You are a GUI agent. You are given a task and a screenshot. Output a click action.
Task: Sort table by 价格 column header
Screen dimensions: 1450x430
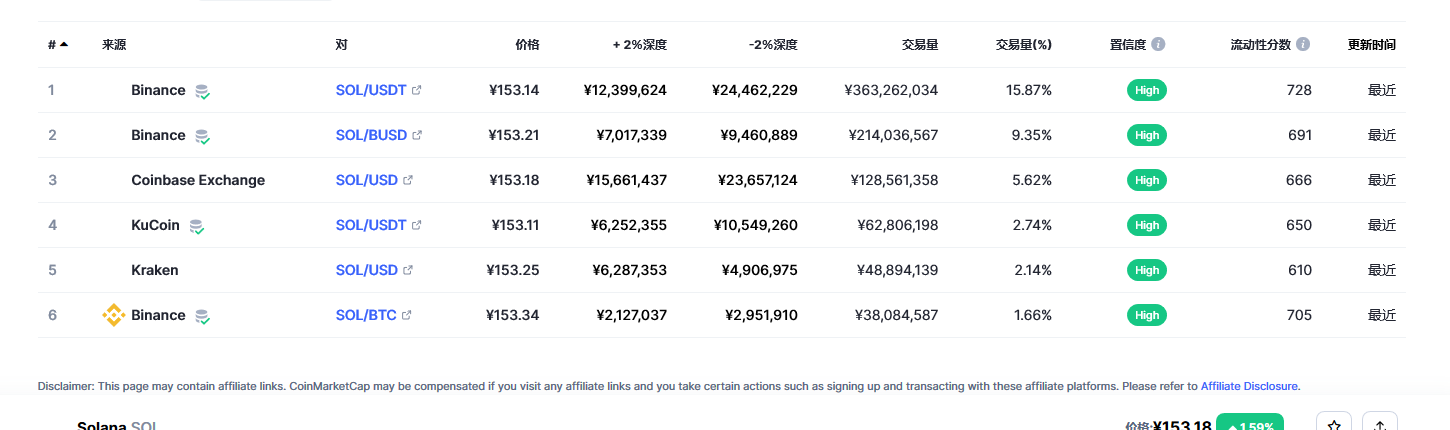[x=527, y=45]
